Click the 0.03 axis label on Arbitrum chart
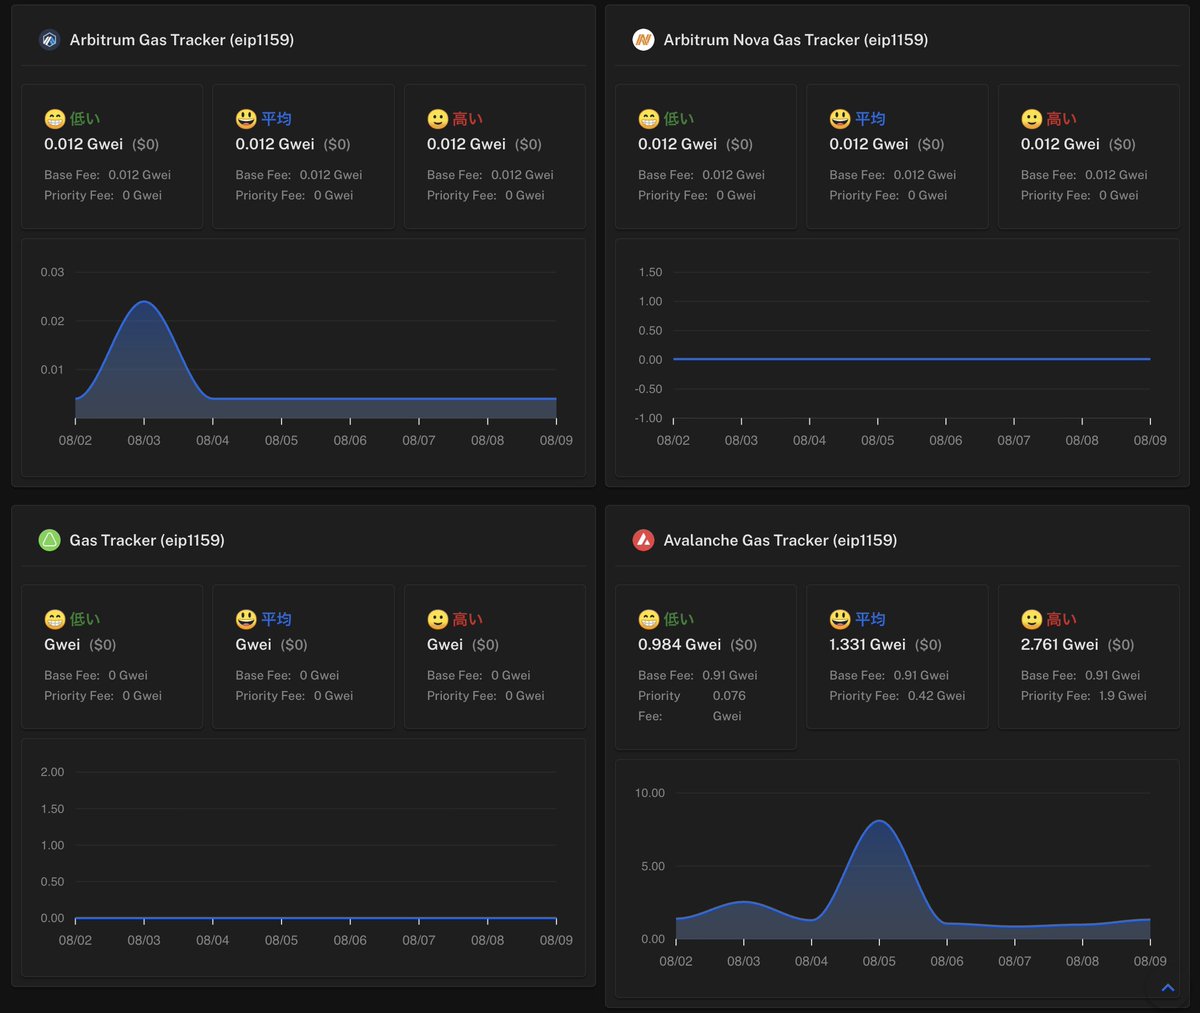 [52, 272]
